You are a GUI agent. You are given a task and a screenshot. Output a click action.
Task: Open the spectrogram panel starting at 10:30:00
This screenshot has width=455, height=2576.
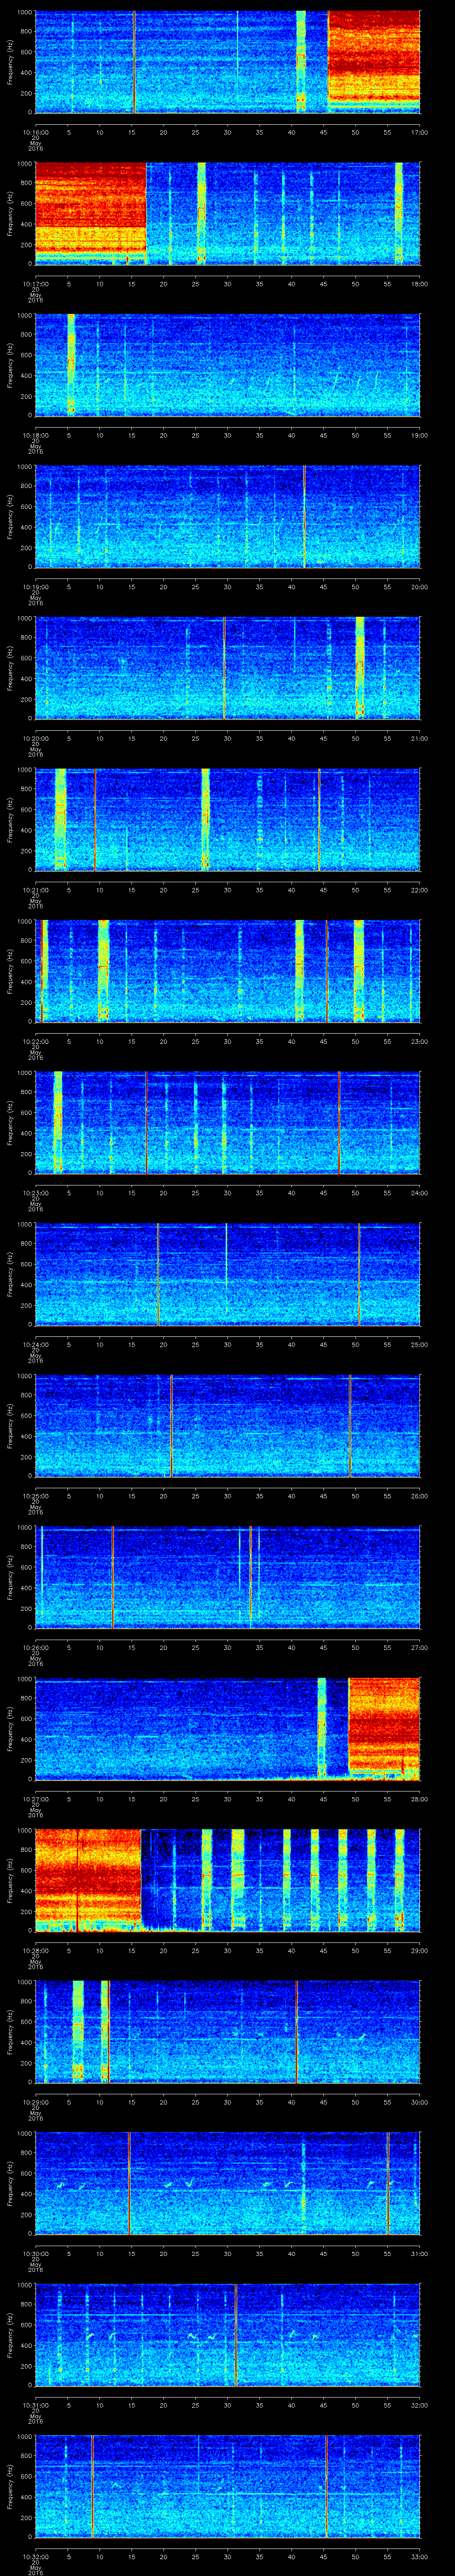[x=227, y=2183]
